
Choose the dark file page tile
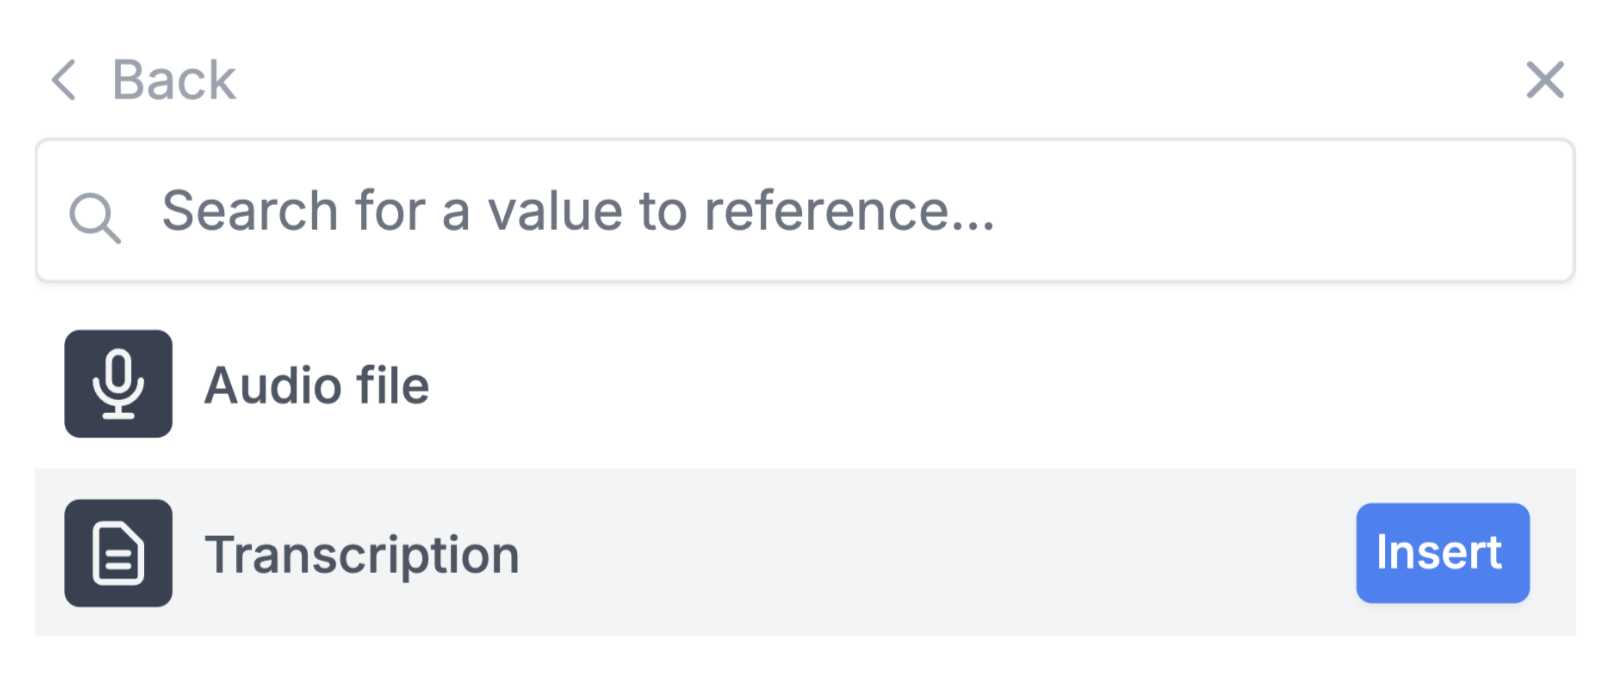pos(118,553)
